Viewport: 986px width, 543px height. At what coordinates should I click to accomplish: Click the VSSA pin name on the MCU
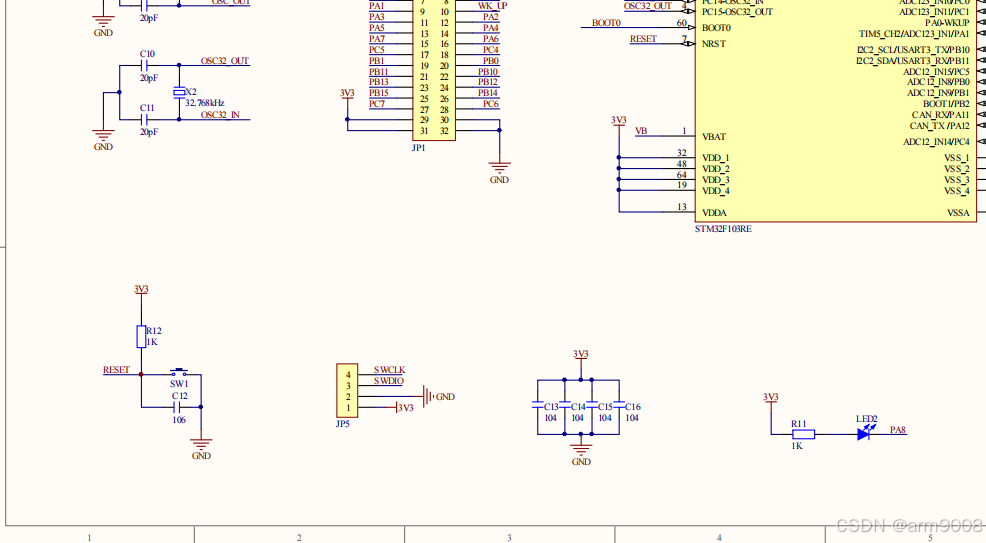[958, 213]
